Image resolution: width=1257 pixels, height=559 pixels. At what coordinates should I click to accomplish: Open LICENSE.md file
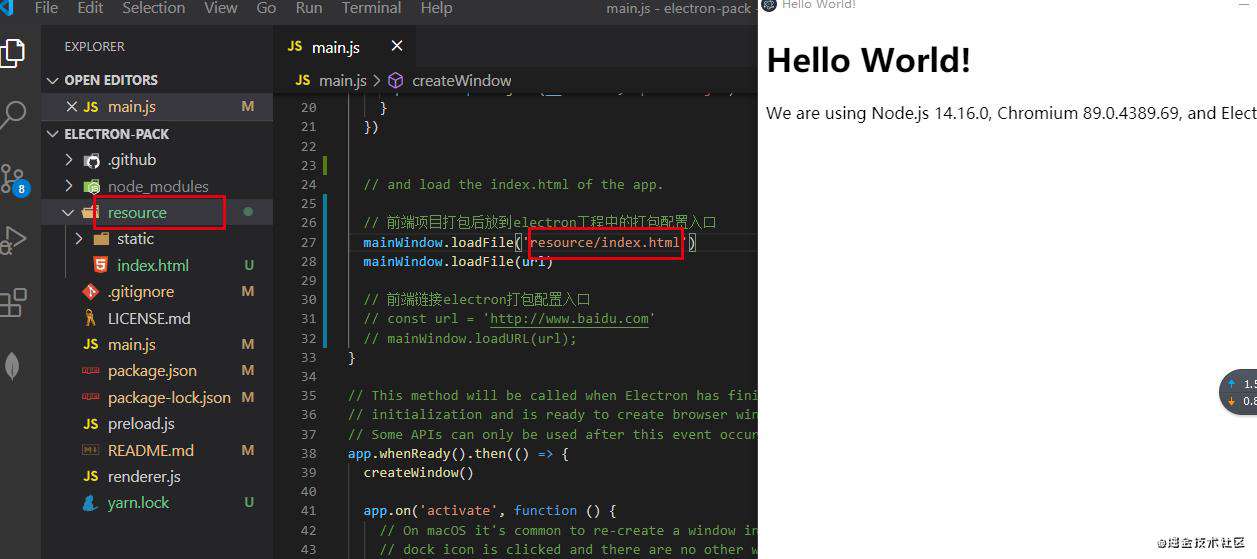tap(149, 318)
